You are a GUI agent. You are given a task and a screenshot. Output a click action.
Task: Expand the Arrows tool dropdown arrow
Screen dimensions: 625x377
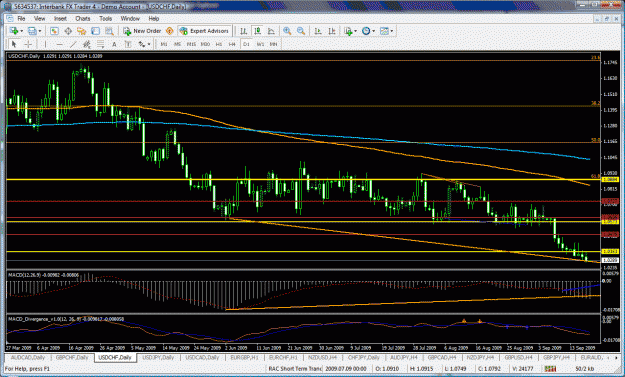(149, 44)
